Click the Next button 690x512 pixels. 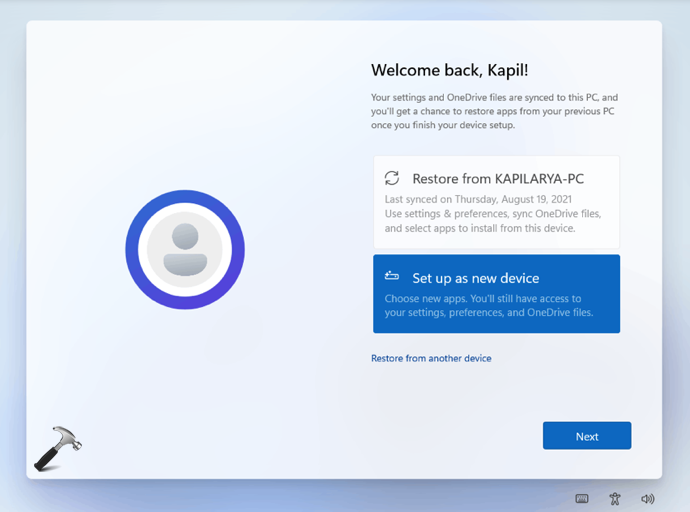pyautogui.click(x=586, y=436)
